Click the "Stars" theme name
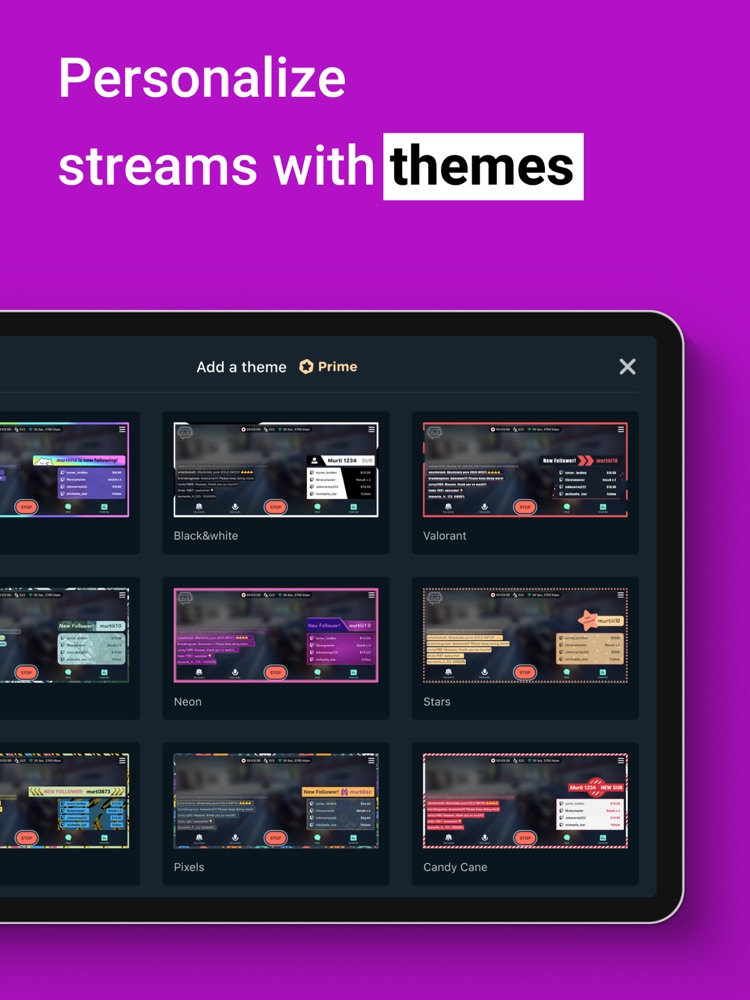This screenshot has width=750, height=1000. click(437, 702)
